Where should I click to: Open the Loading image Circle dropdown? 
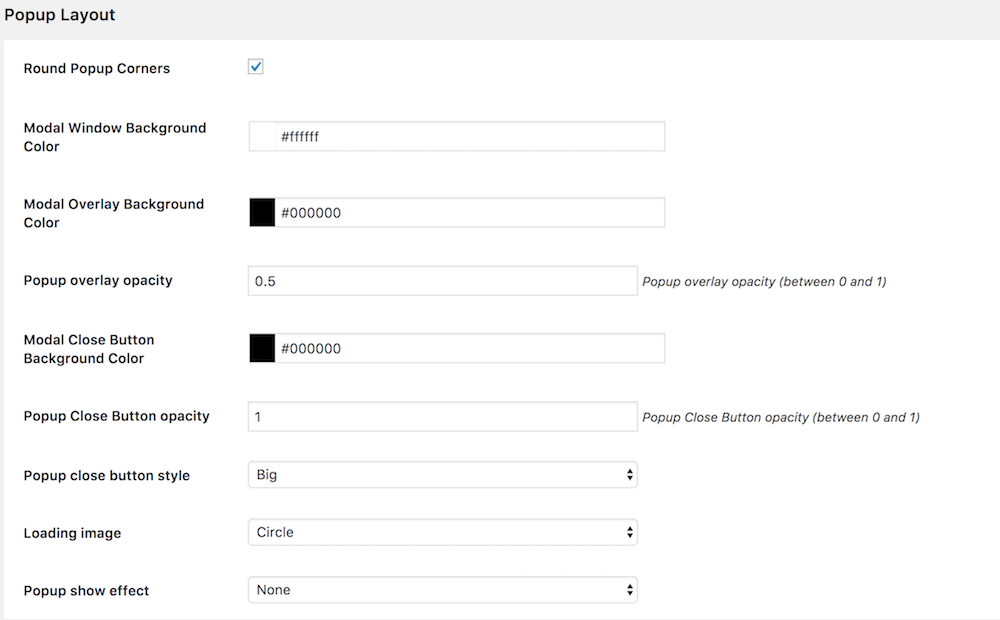click(x=443, y=532)
